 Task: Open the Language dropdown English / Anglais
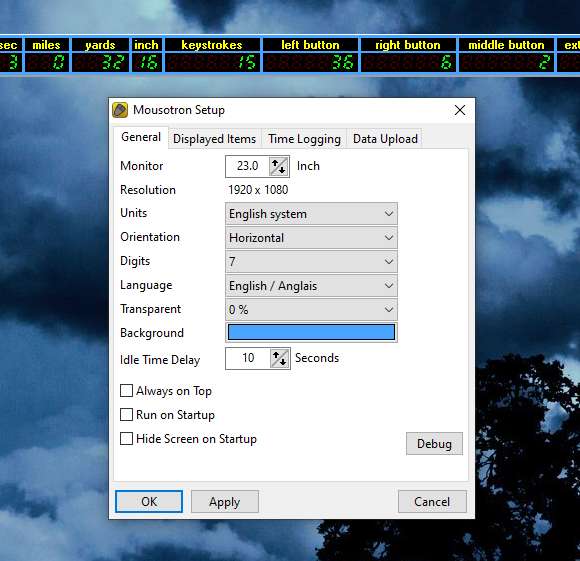[311, 285]
